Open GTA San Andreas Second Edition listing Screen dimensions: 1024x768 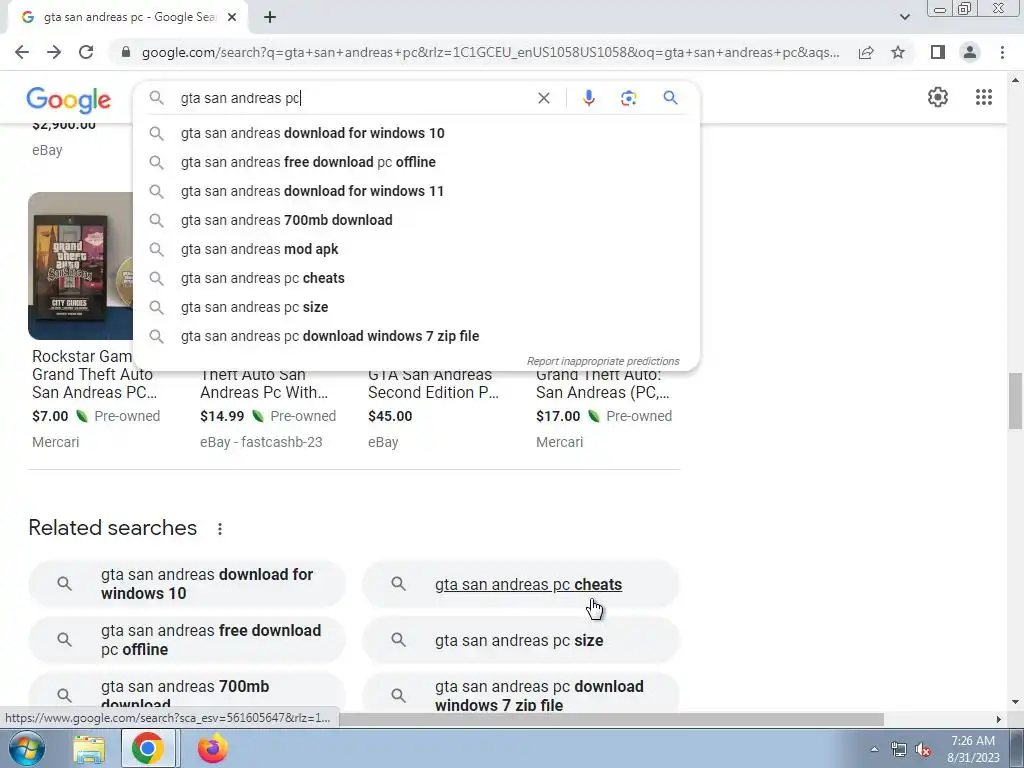pos(433,384)
